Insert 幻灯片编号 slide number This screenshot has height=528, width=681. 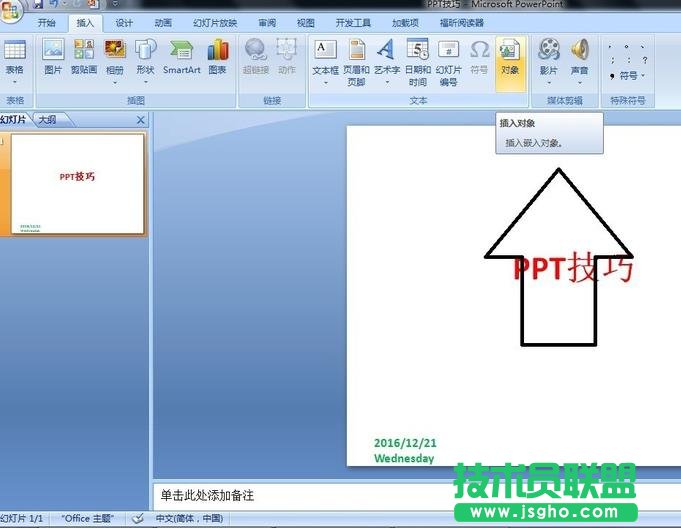point(449,50)
